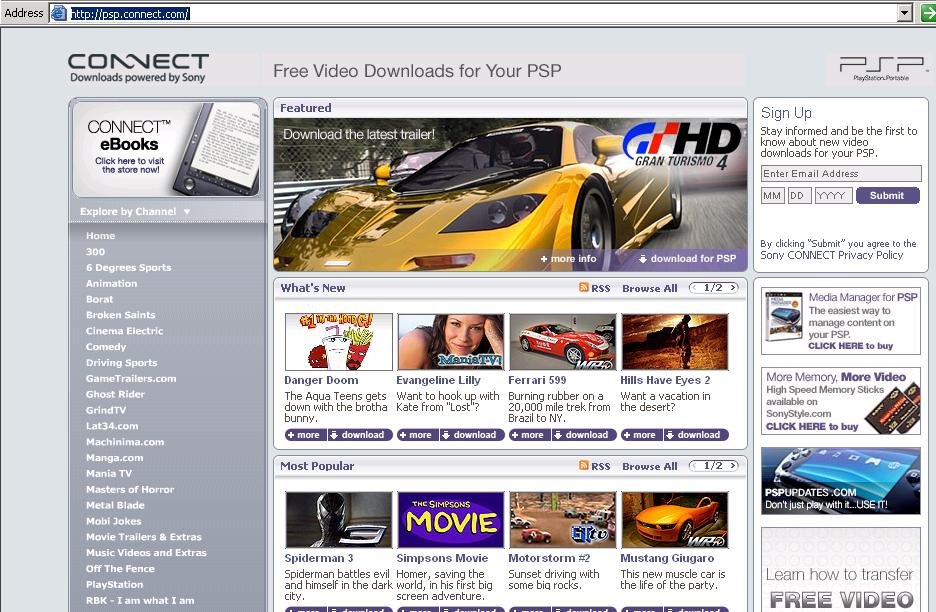Click the PSP PlayStation Portable logo
The width and height of the screenshot is (936, 612).
tap(881, 69)
